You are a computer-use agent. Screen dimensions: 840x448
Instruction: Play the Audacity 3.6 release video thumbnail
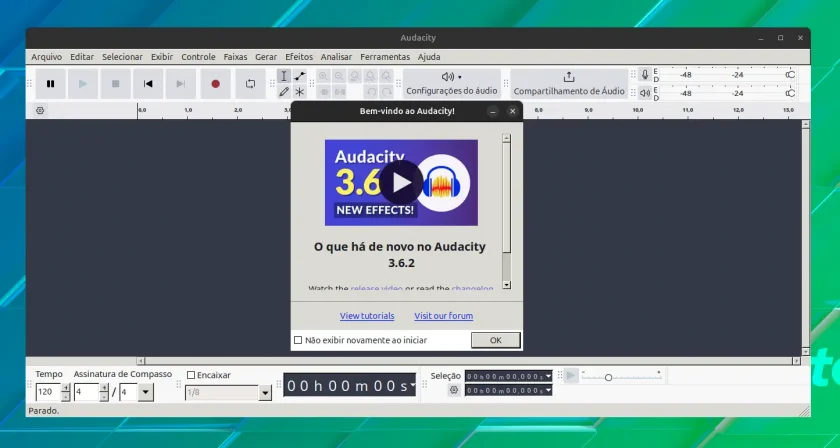pos(401,183)
